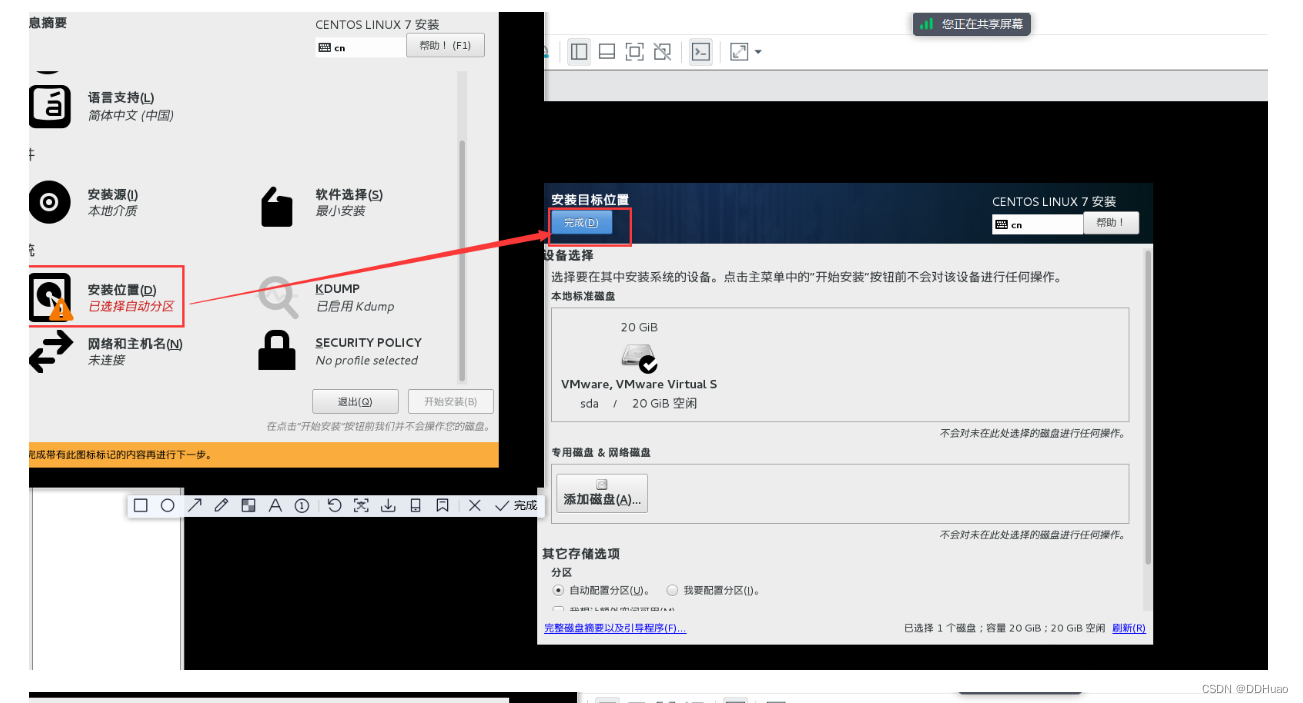Viewport: 1303px width, 703px height.
Task: Select 我要配置分区(I) radio option
Action: coord(714,590)
